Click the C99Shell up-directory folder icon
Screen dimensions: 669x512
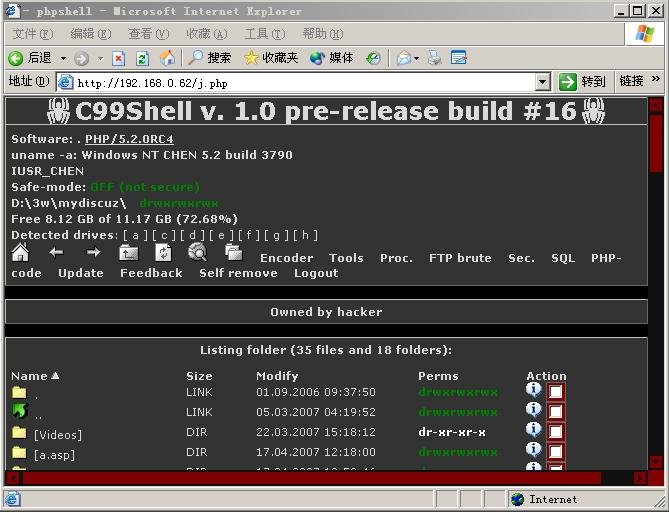128,253
